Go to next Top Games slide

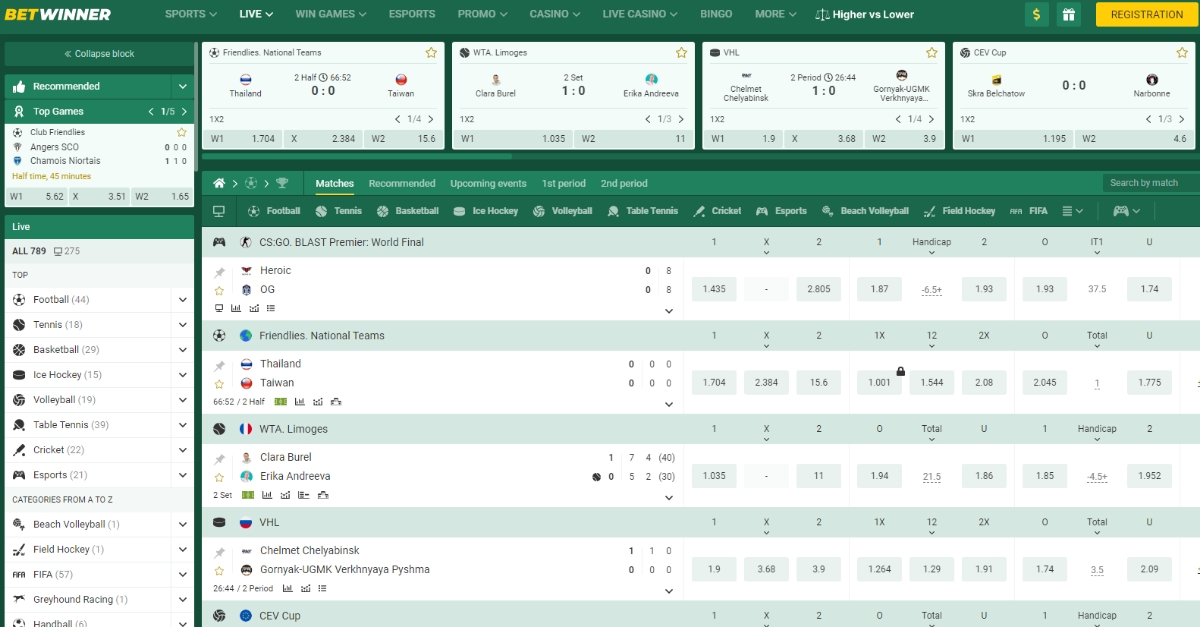click(x=184, y=111)
